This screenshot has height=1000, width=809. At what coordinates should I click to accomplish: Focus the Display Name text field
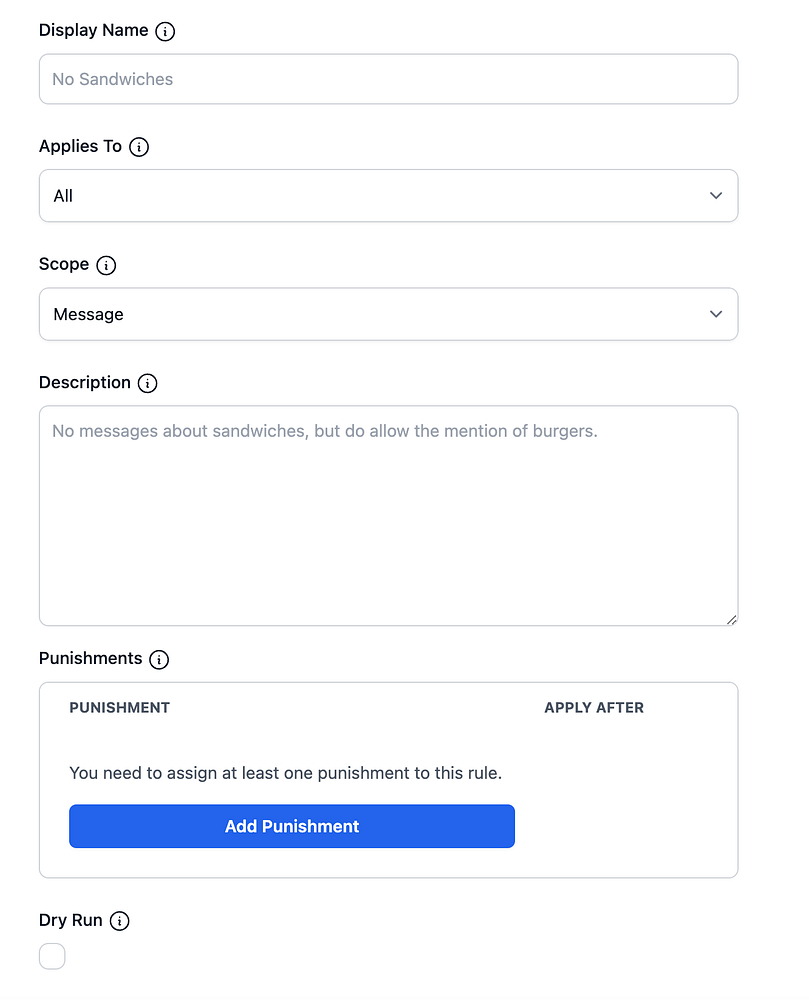tap(388, 79)
